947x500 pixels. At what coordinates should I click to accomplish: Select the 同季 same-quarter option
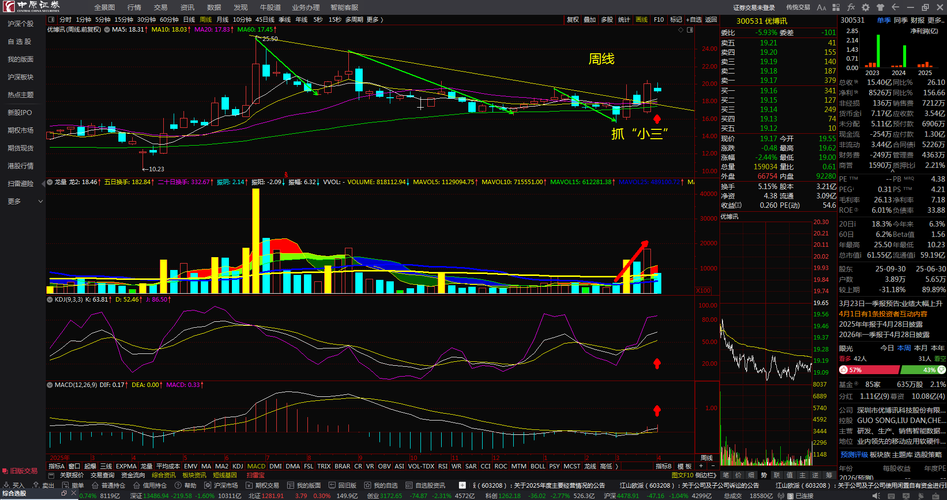[x=900, y=20]
